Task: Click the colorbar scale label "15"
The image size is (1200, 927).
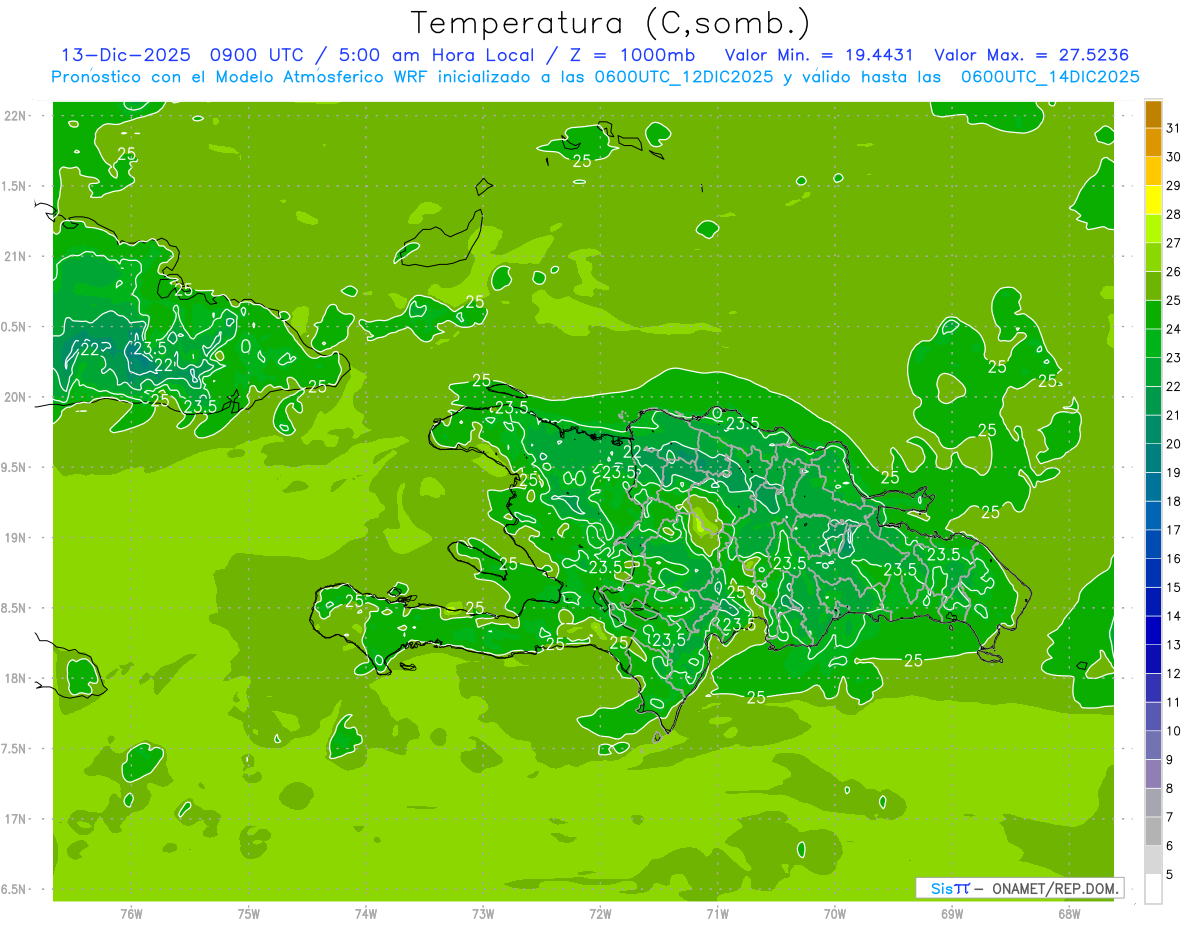Action: [x=1174, y=587]
